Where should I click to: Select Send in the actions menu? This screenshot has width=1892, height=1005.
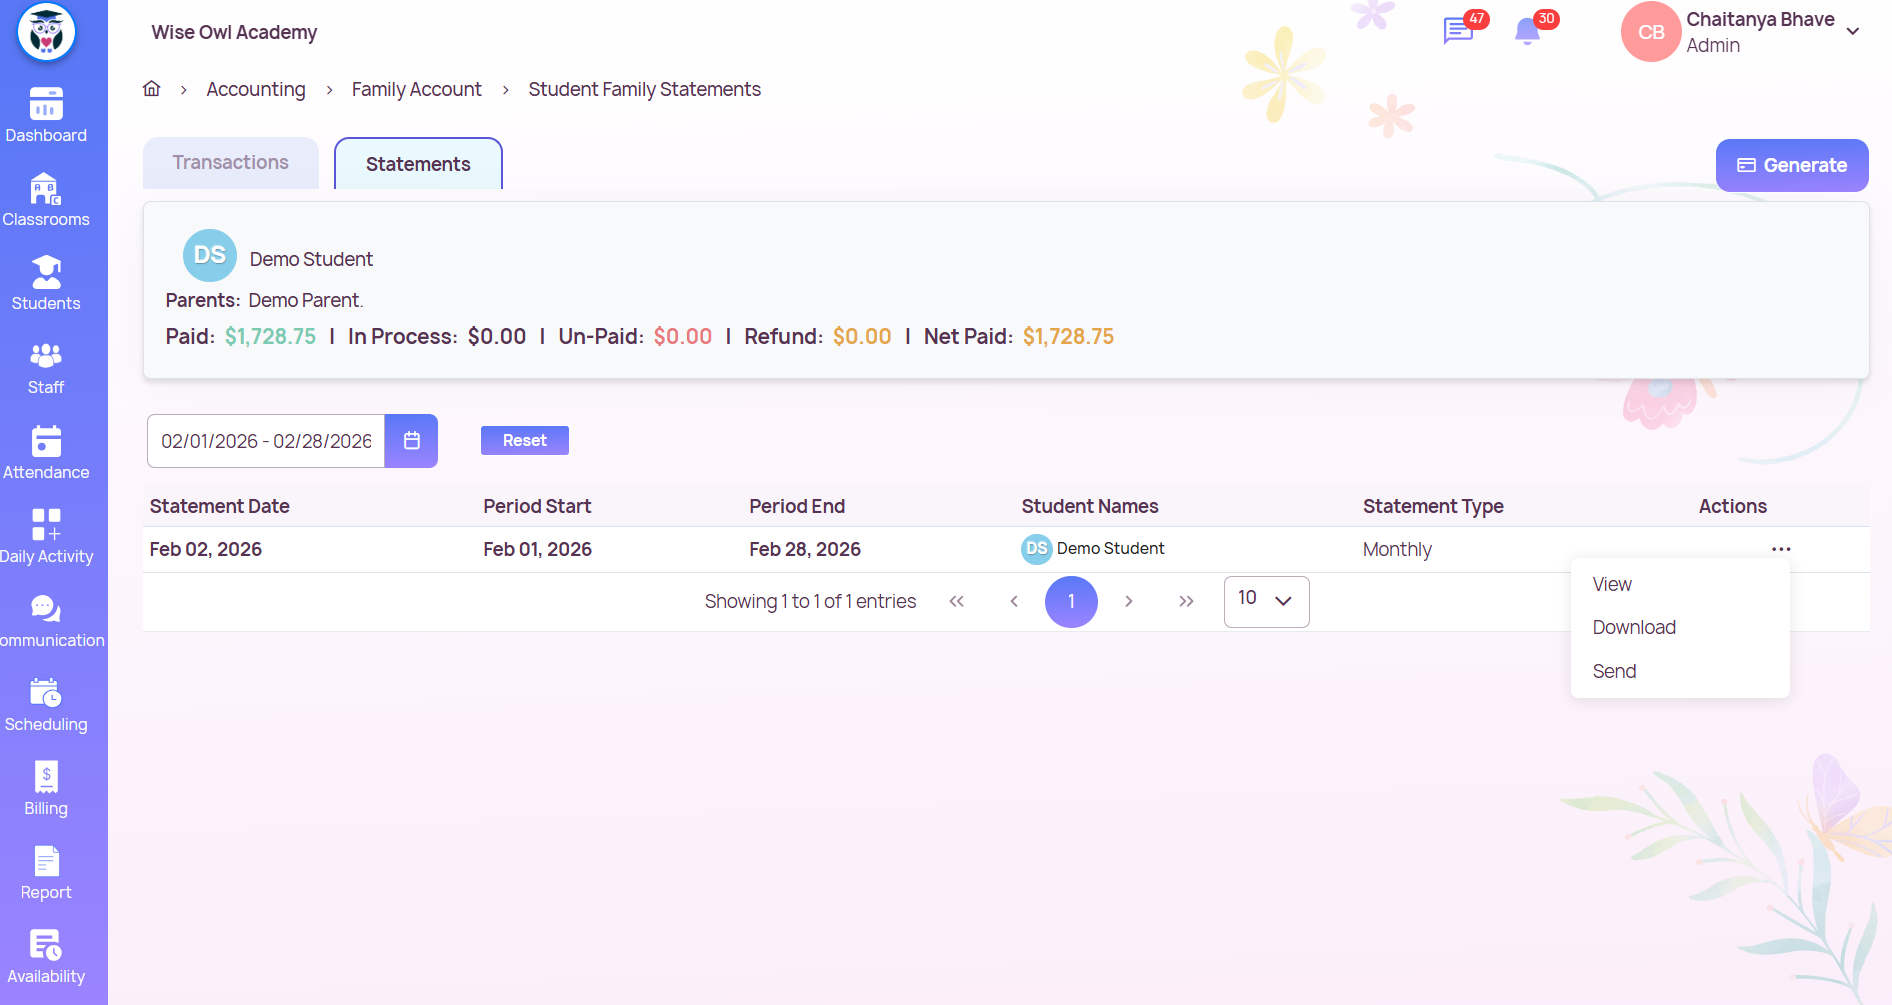click(1614, 671)
